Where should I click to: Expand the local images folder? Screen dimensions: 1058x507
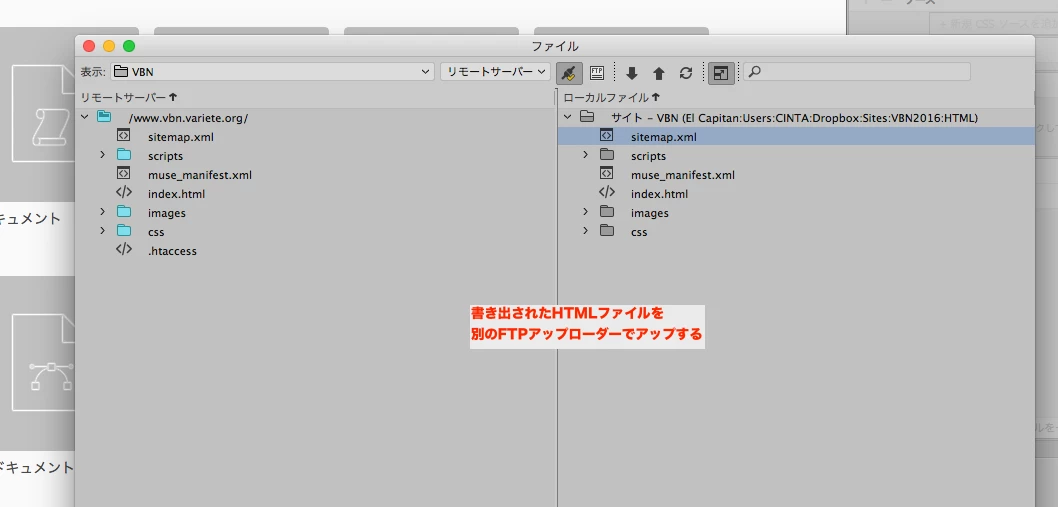point(586,211)
